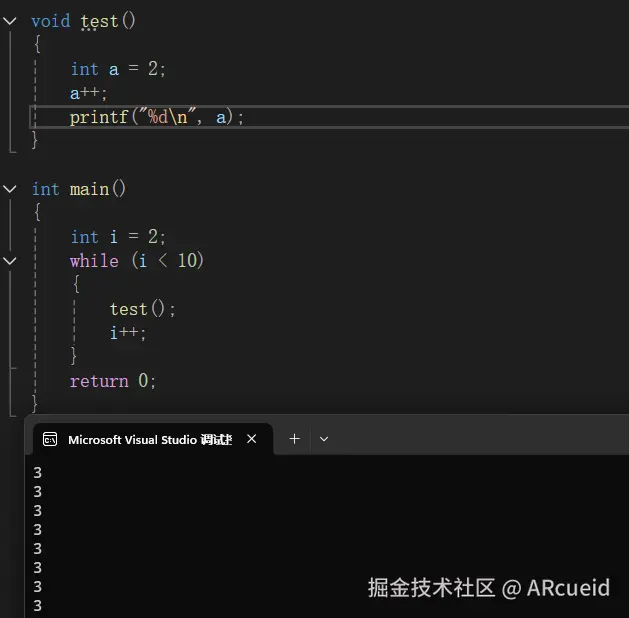Collapse the int main() function block
Screen dimensions: 629x618
pos(10,189)
